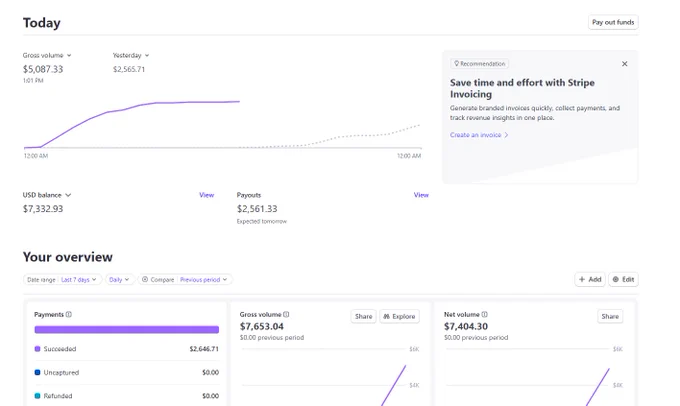Click the Compare circle icon
680x406 pixels.
pos(145,279)
